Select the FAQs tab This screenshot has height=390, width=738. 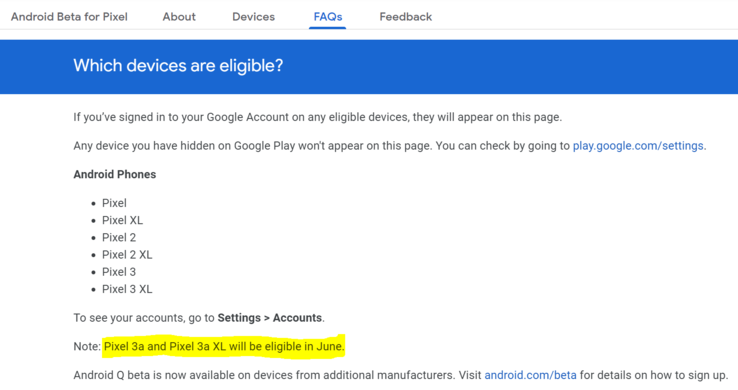328,17
